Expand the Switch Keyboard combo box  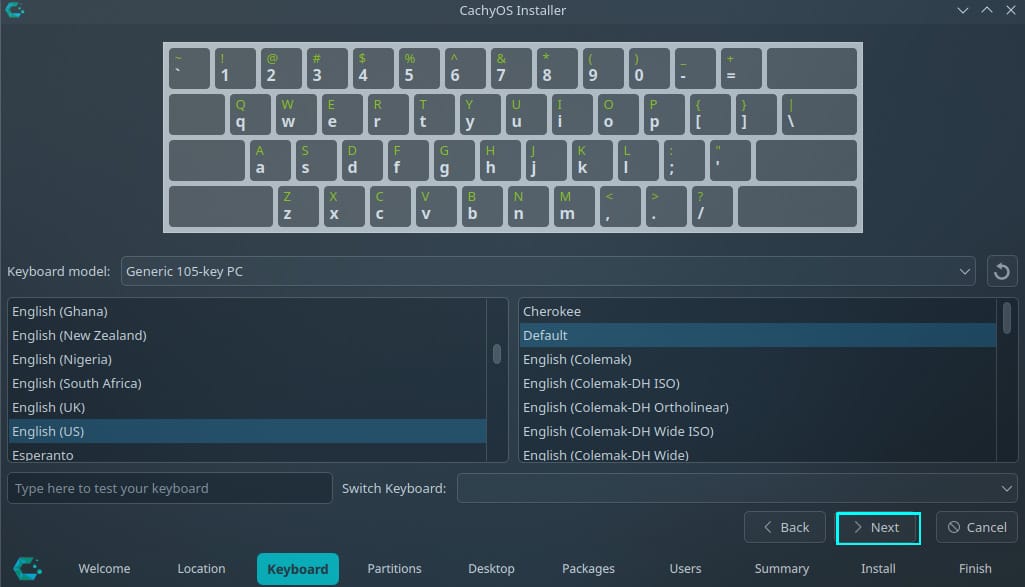tap(737, 488)
